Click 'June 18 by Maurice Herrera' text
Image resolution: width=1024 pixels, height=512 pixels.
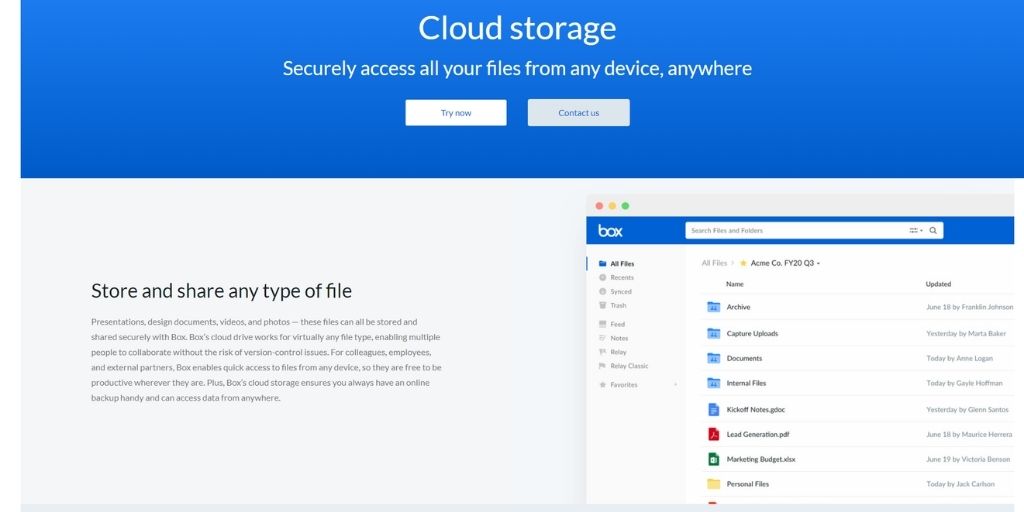click(x=968, y=434)
